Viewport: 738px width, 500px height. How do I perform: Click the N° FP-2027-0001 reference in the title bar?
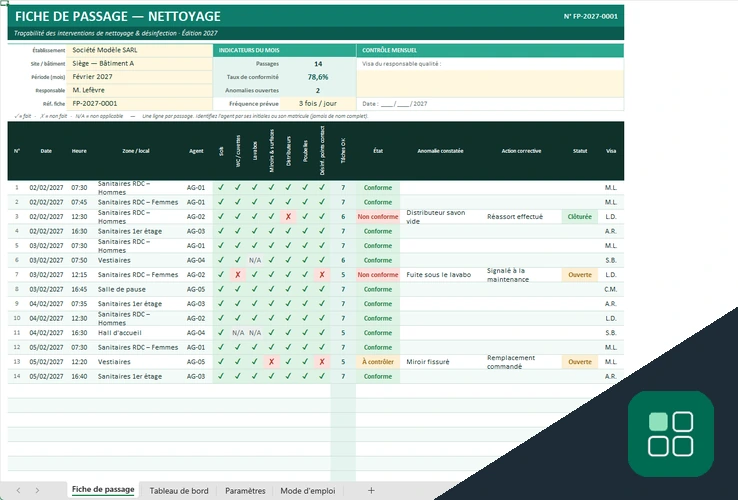click(591, 16)
